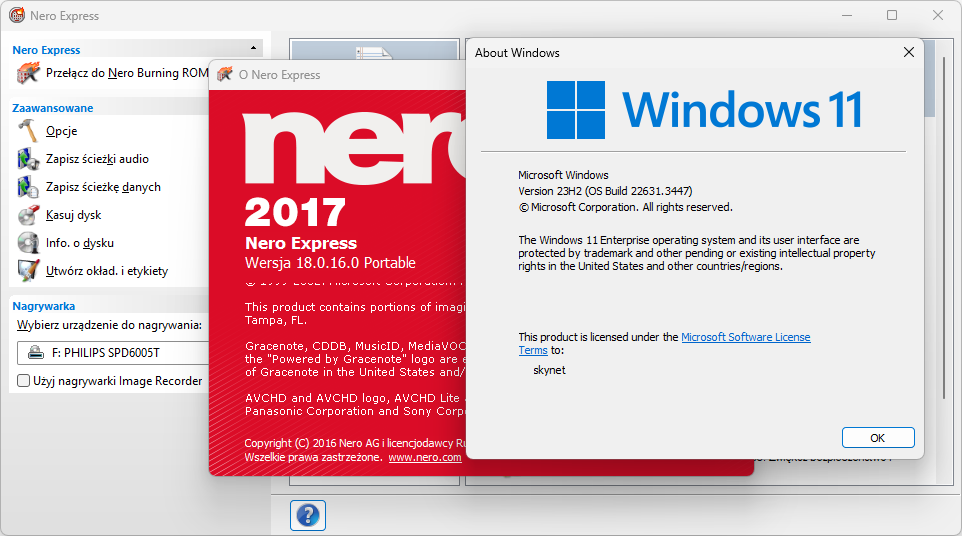The width and height of the screenshot is (962, 536).
Task: Click OK in About Windows dialog
Action: click(x=878, y=438)
